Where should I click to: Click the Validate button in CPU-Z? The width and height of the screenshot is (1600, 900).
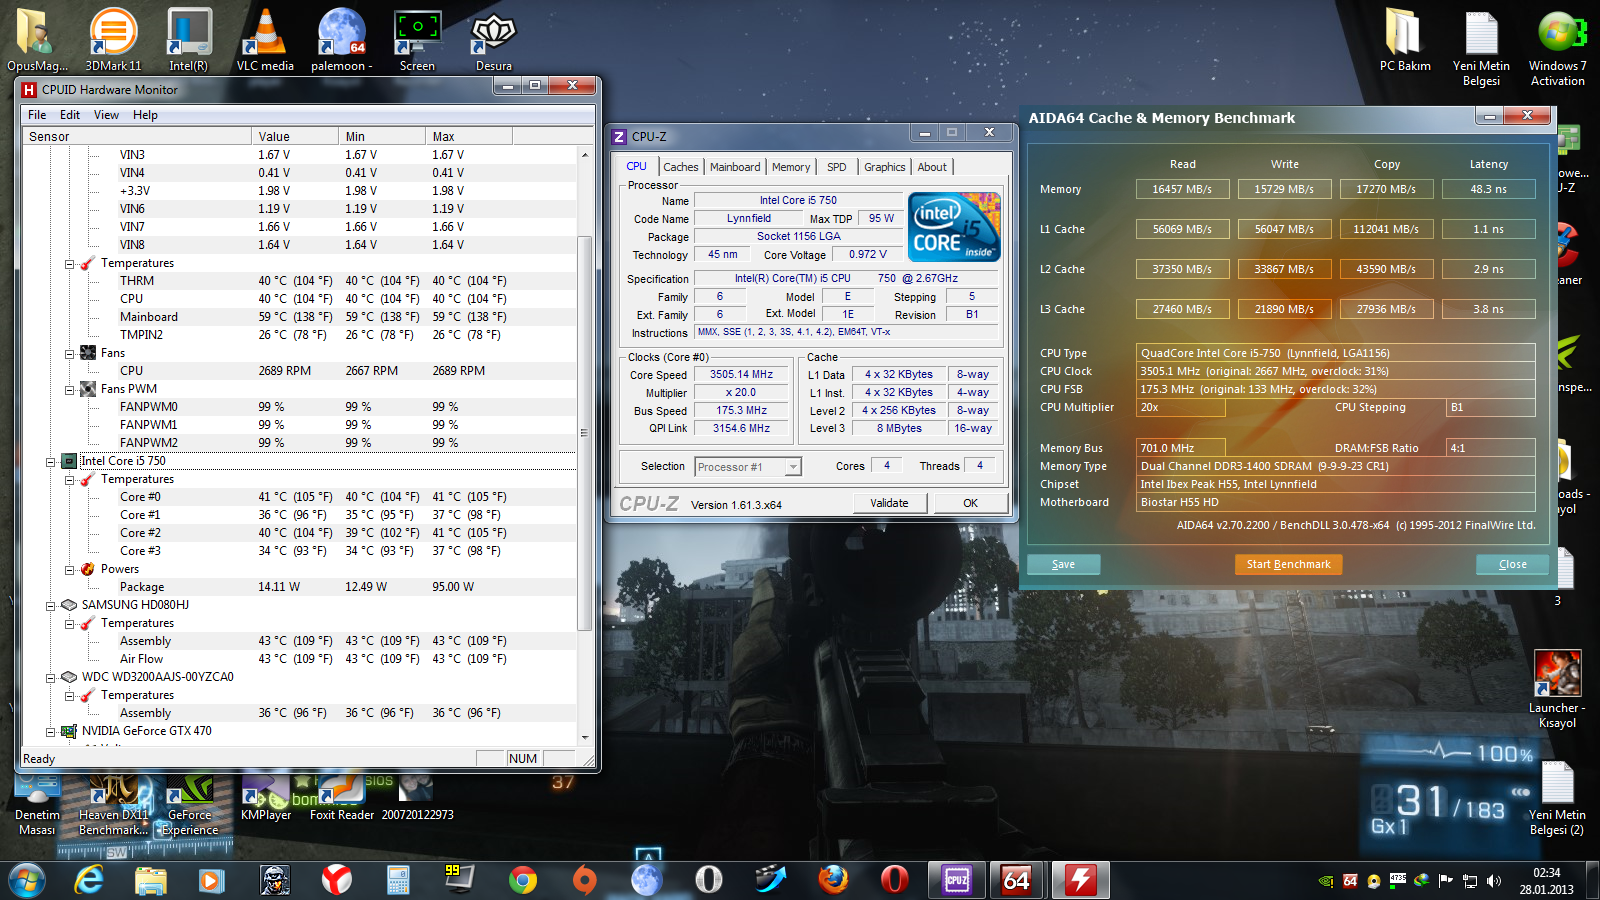889,503
